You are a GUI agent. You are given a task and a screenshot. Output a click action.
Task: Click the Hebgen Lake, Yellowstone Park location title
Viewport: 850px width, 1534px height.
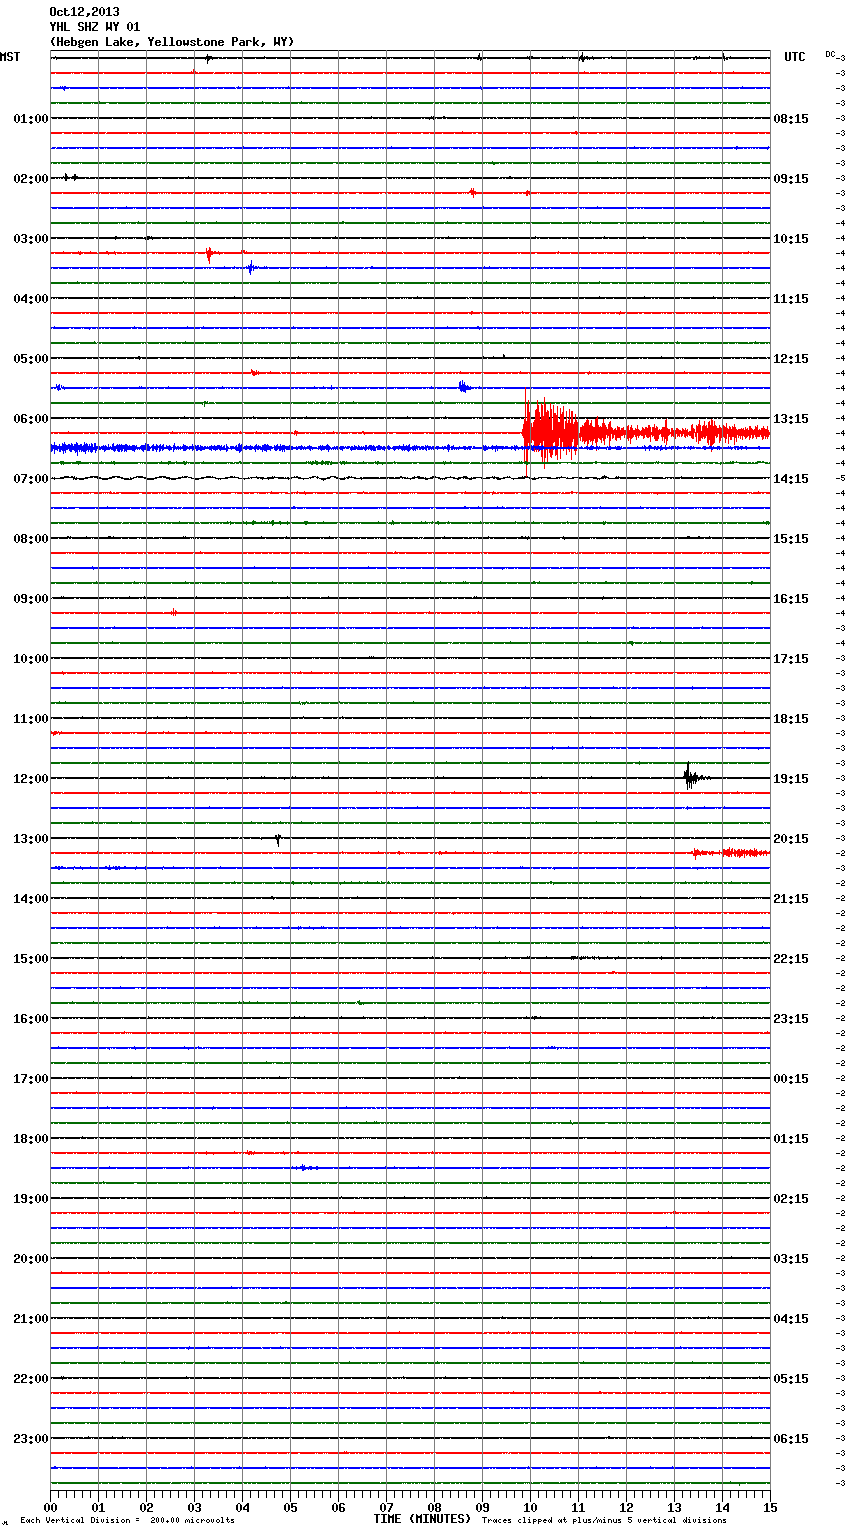coord(172,42)
